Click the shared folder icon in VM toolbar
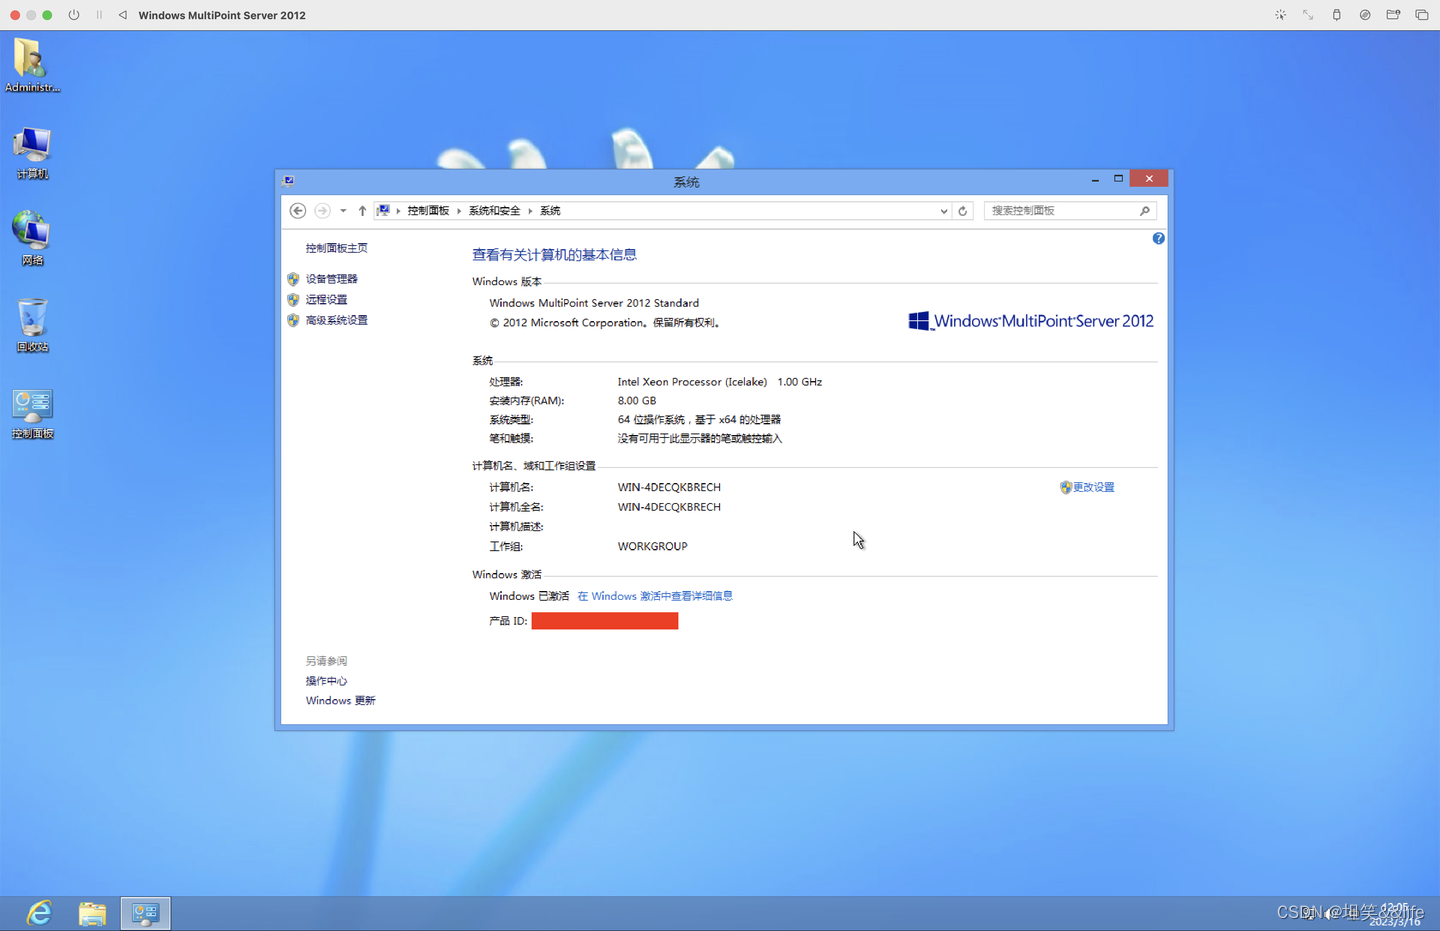The width and height of the screenshot is (1440, 931). [1393, 15]
